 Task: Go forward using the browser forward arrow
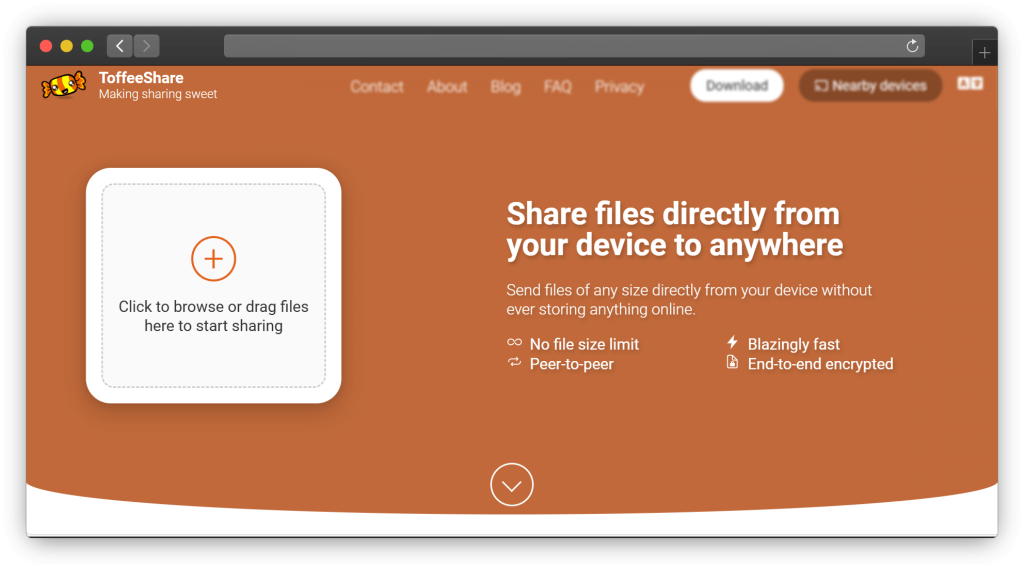click(146, 46)
